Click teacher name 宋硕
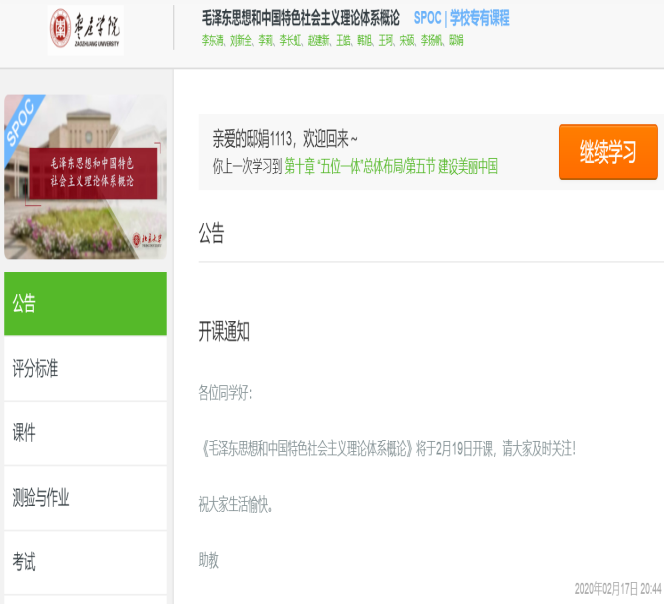This screenshot has width=664, height=604. (406, 41)
